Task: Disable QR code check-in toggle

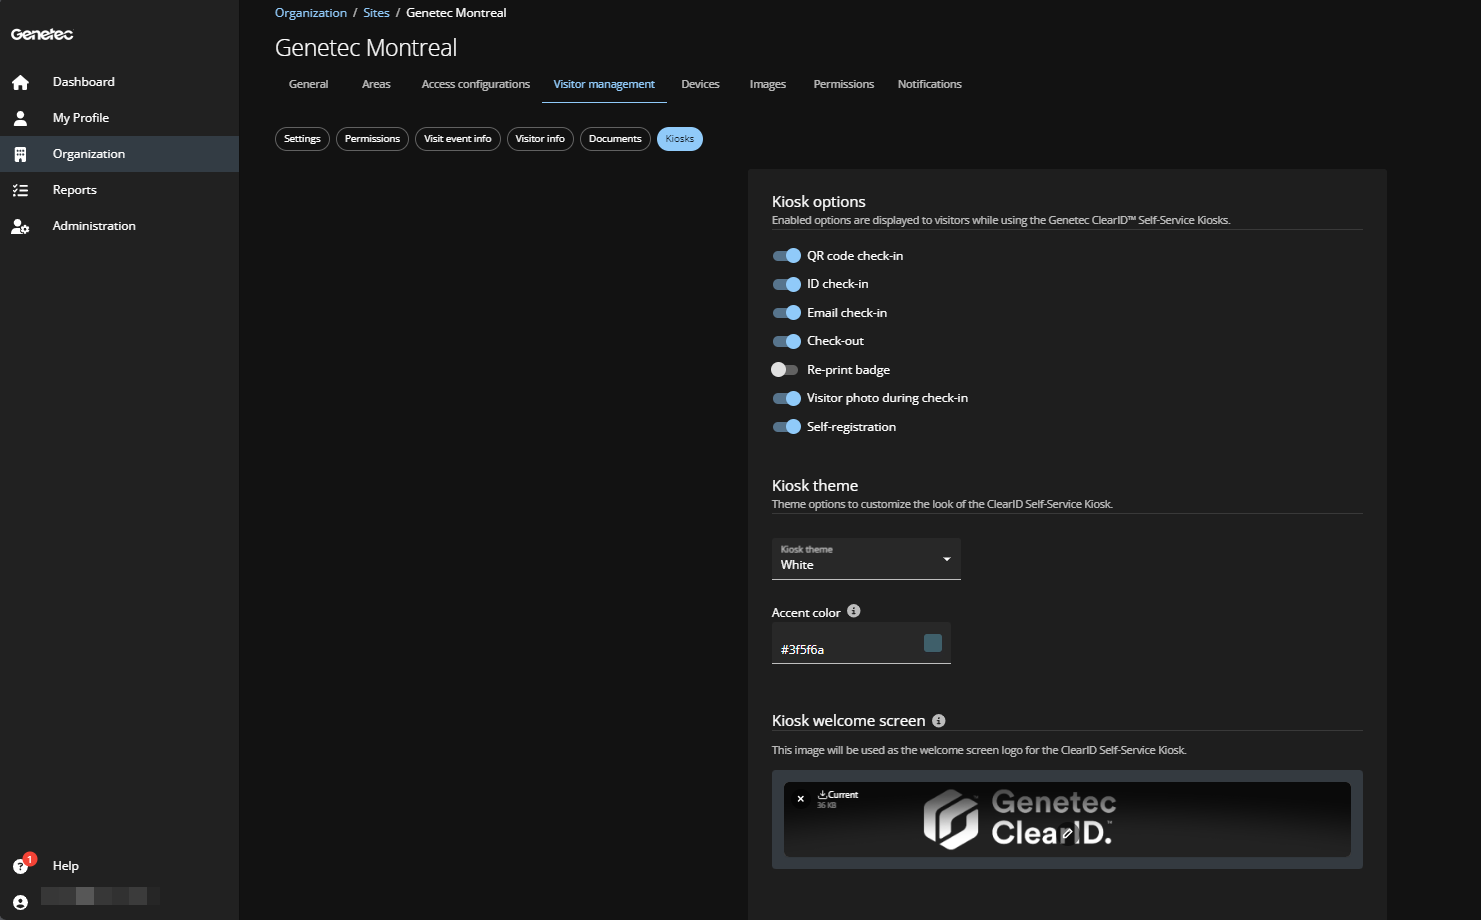Action: pyautogui.click(x=787, y=256)
